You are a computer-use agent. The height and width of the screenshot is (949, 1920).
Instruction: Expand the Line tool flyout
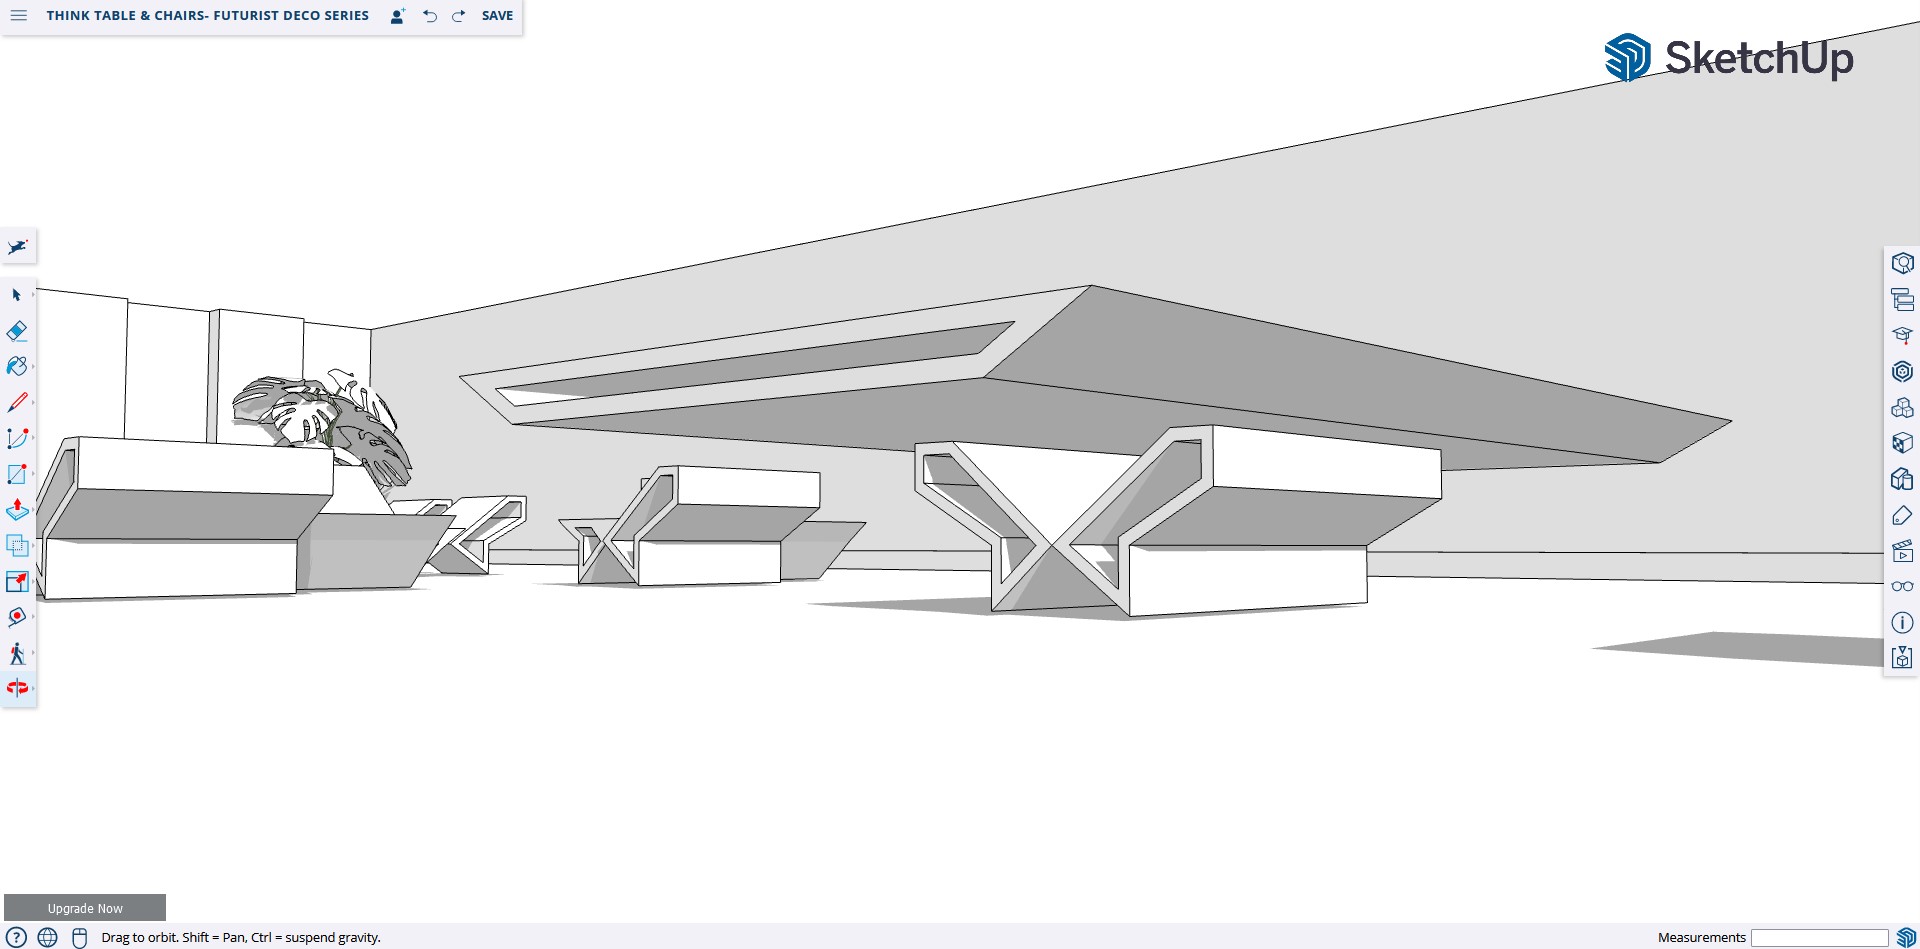(x=33, y=403)
